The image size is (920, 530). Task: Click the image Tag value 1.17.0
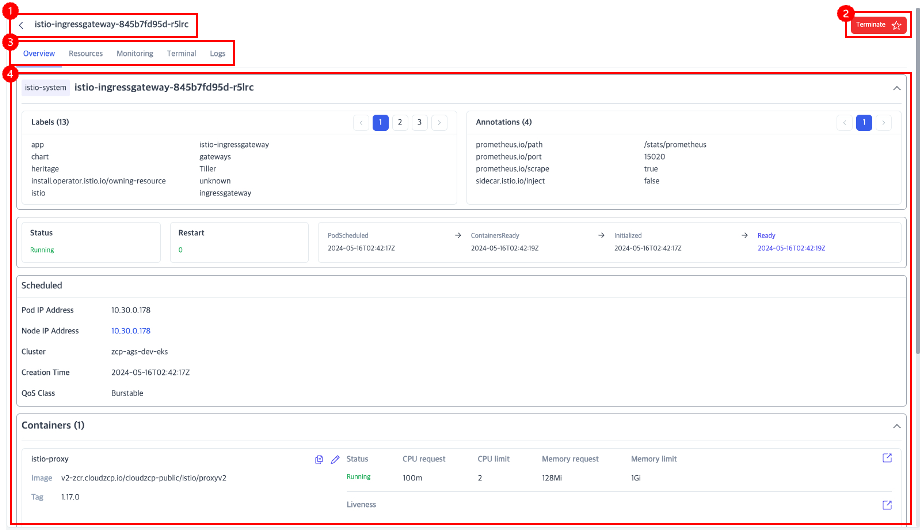[70, 497]
